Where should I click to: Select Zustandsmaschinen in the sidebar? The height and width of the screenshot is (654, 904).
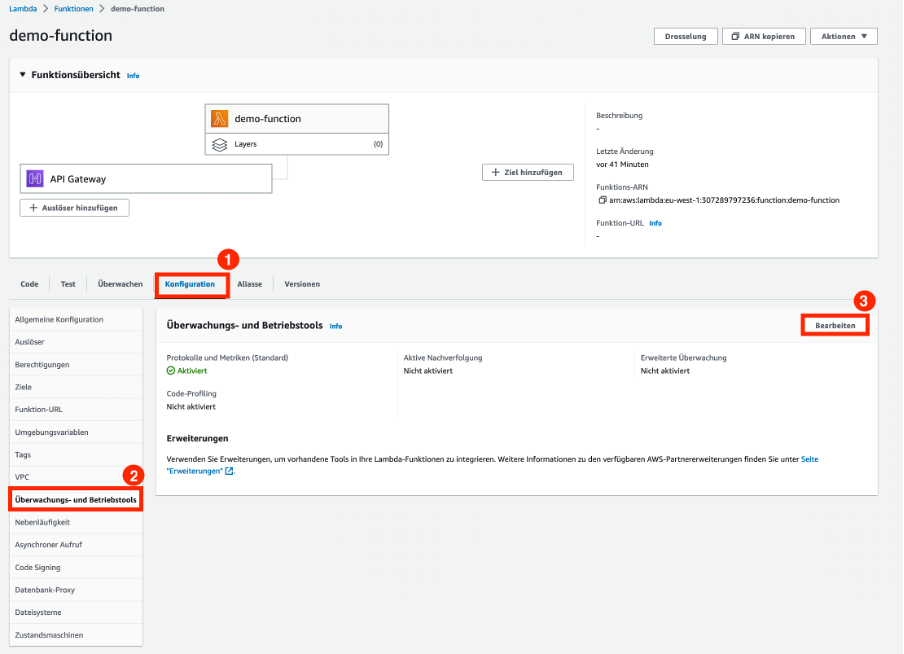(x=76, y=635)
